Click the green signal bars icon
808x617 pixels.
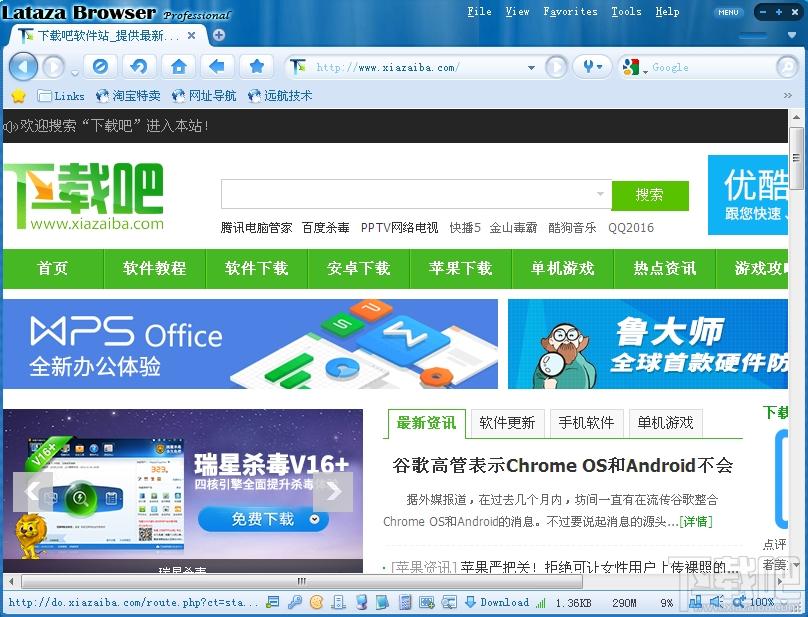[541, 602]
